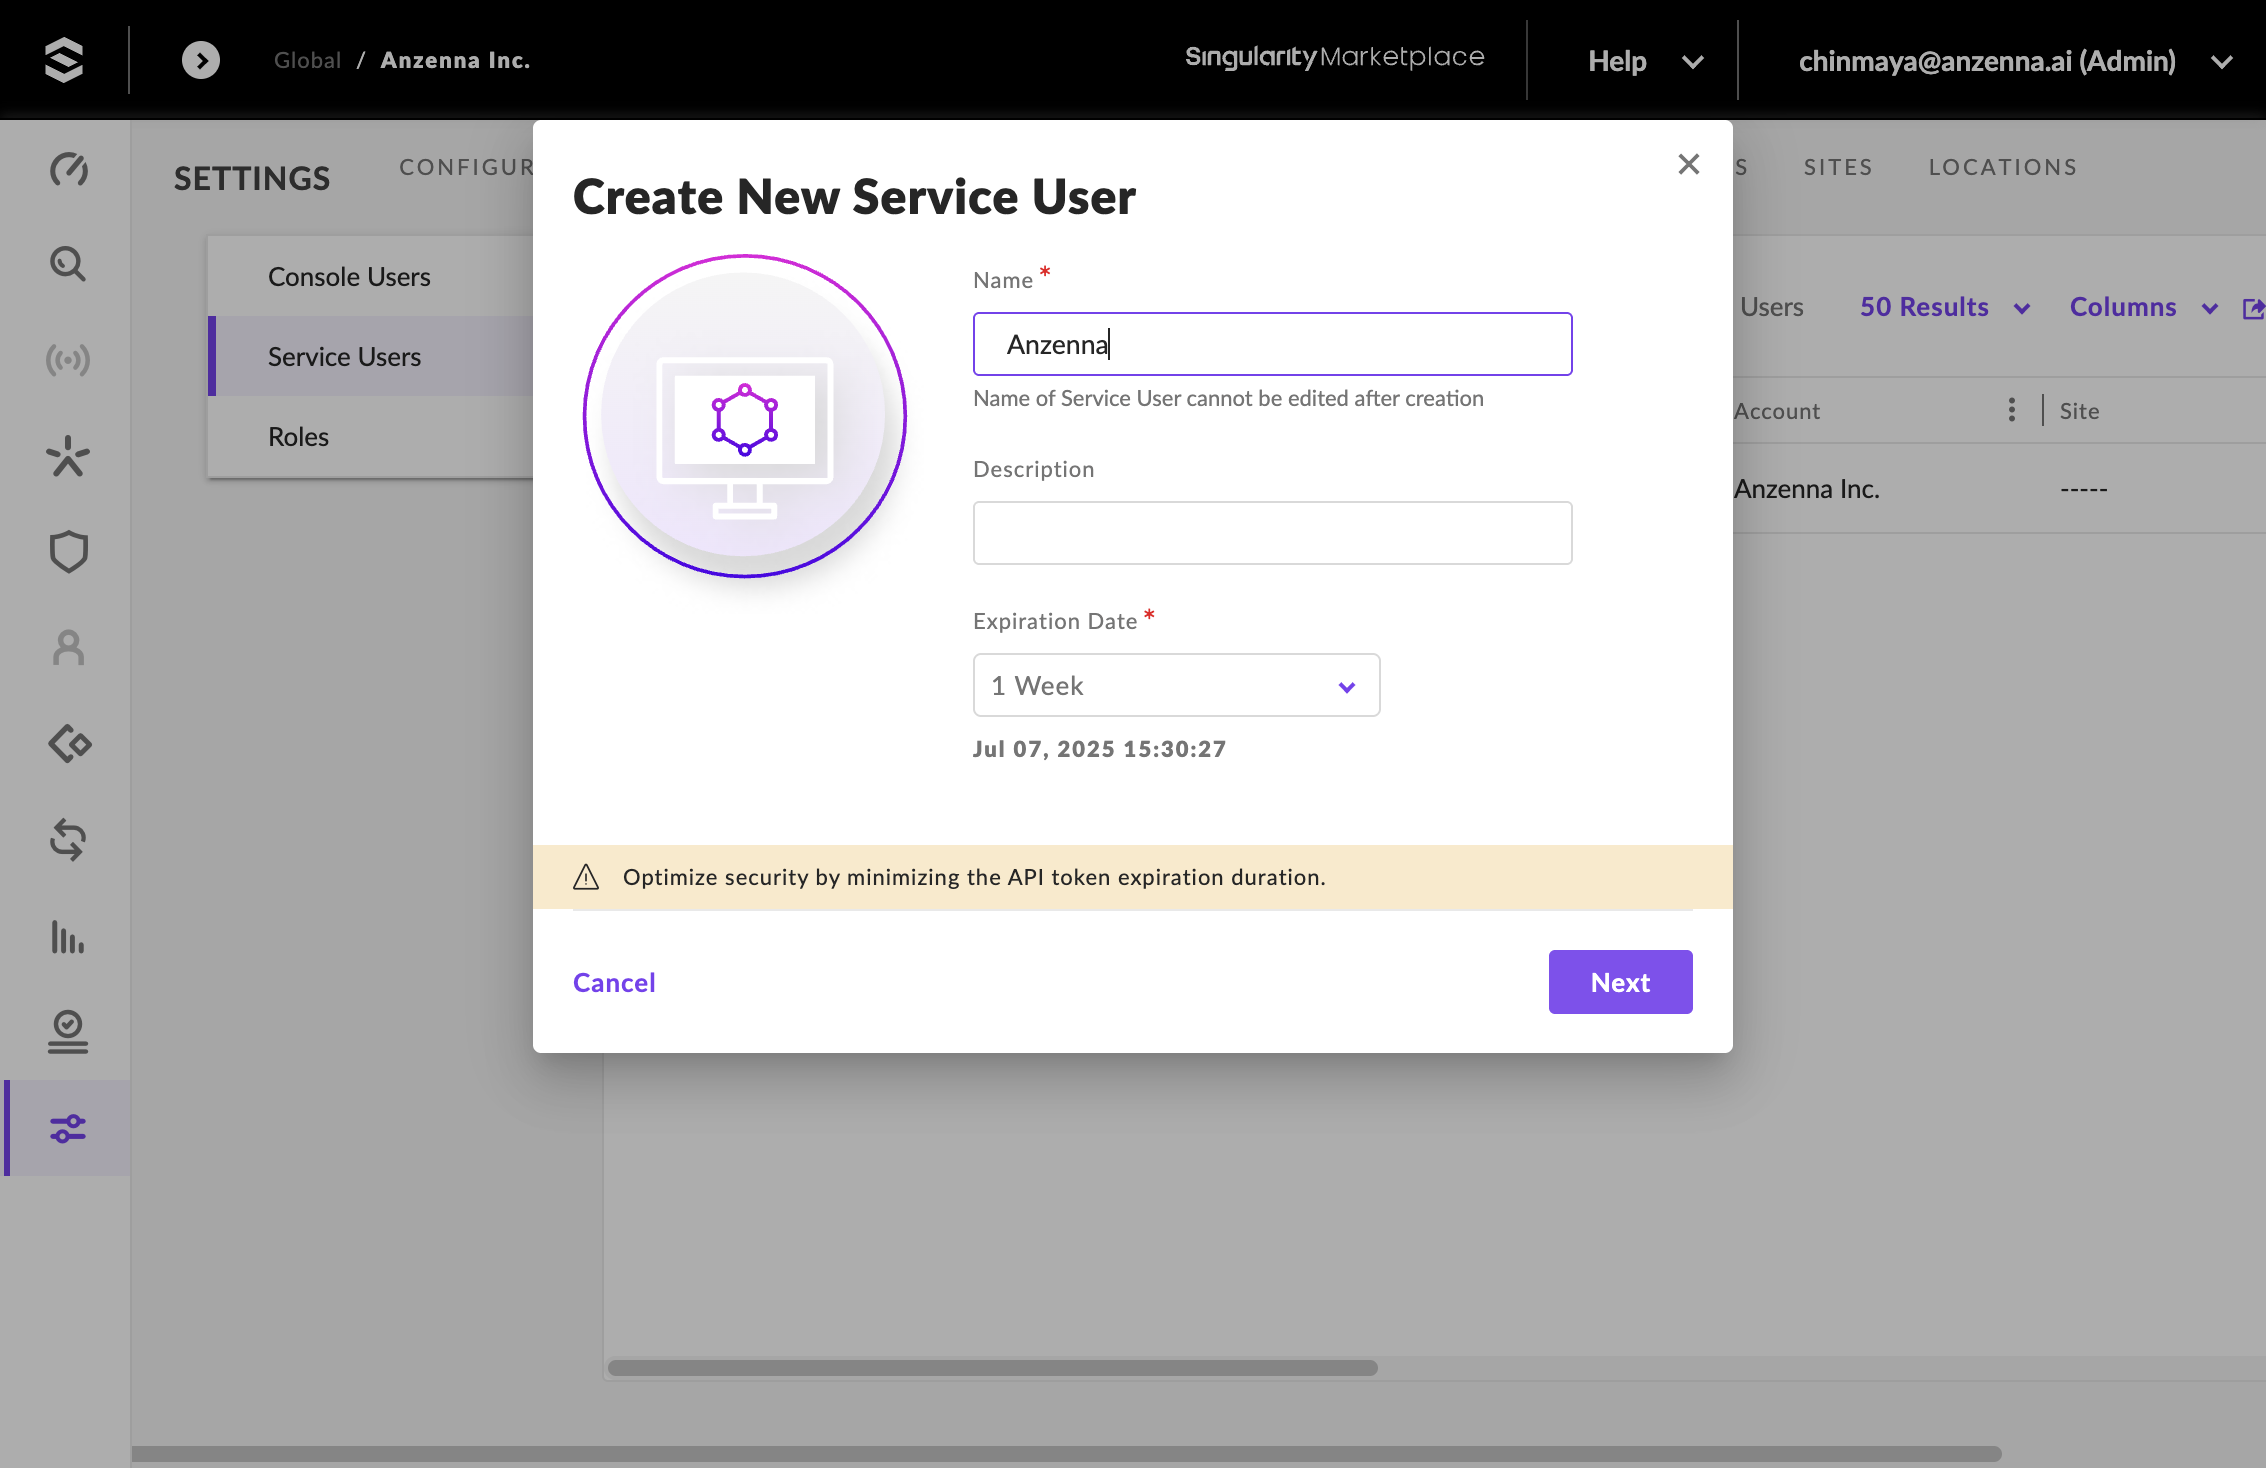Image resolution: width=2266 pixels, height=1468 pixels.
Task: Switch to the SITES tab
Action: click(x=1837, y=167)
